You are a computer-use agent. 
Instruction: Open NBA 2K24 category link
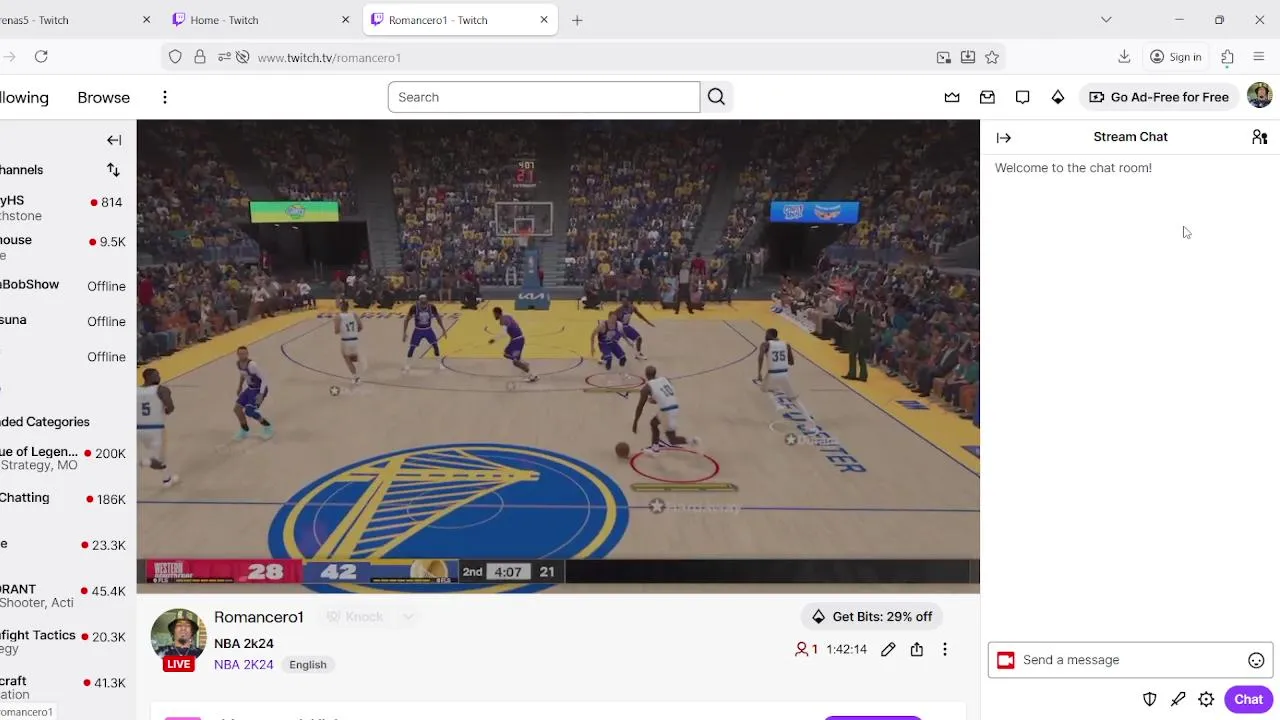pos(243,664)
